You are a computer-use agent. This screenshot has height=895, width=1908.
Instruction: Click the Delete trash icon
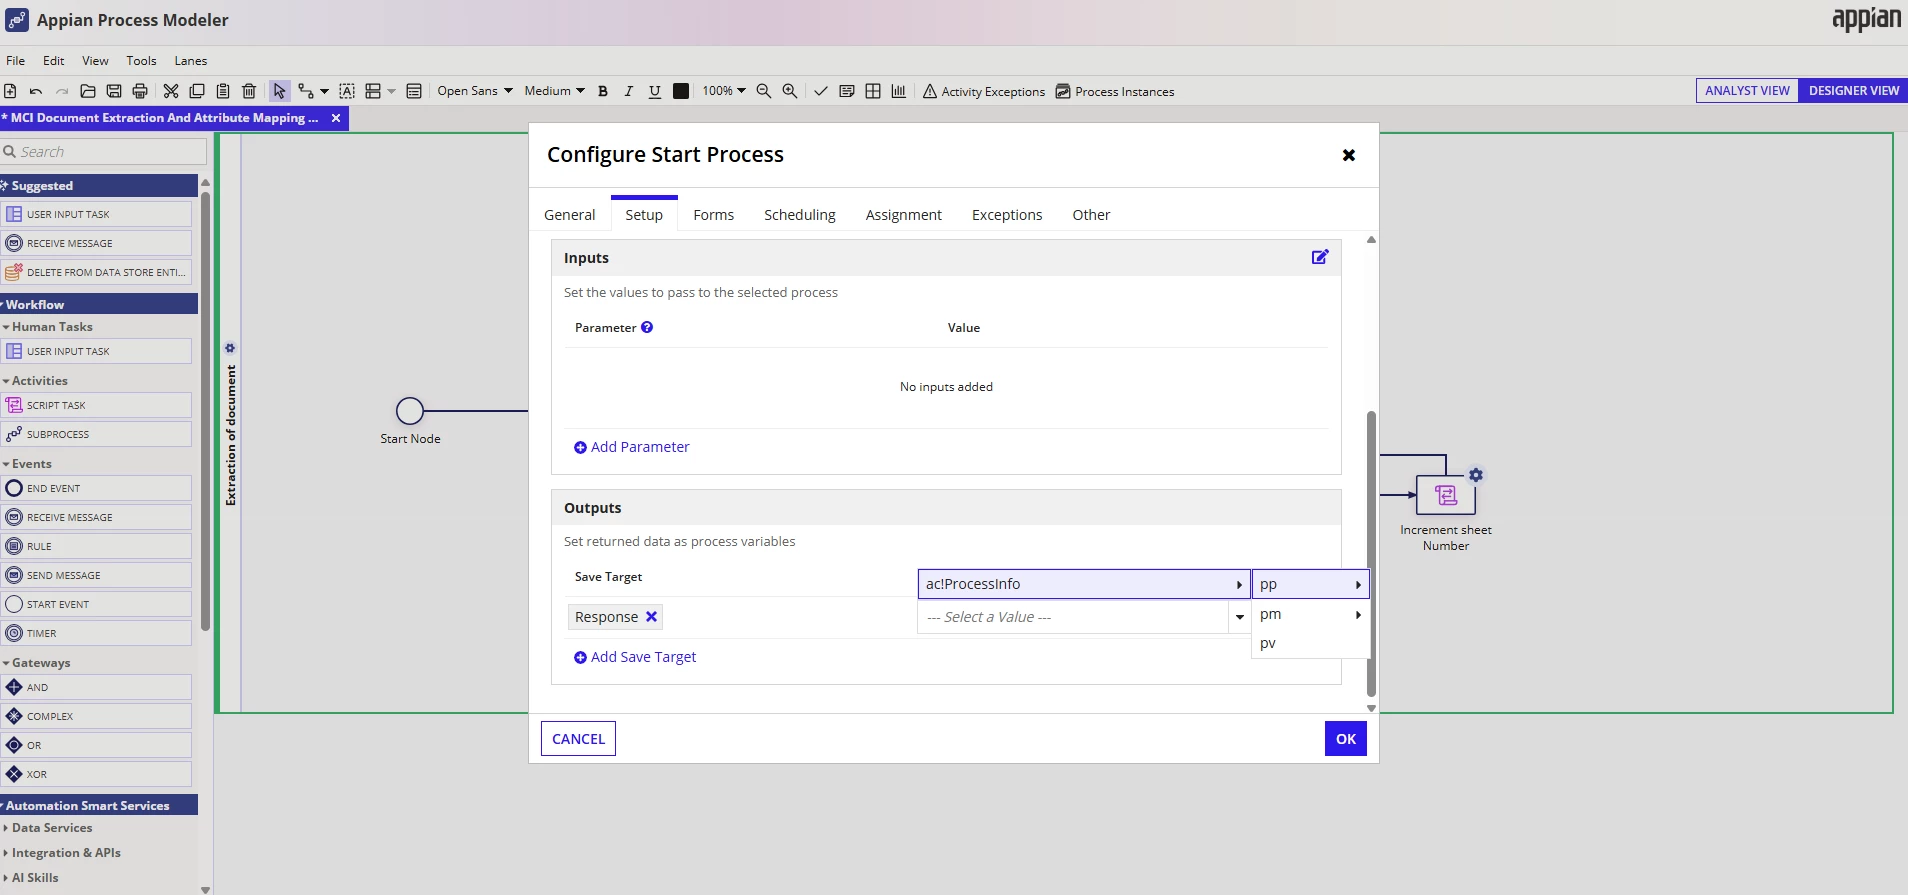(x=249, y=91)
